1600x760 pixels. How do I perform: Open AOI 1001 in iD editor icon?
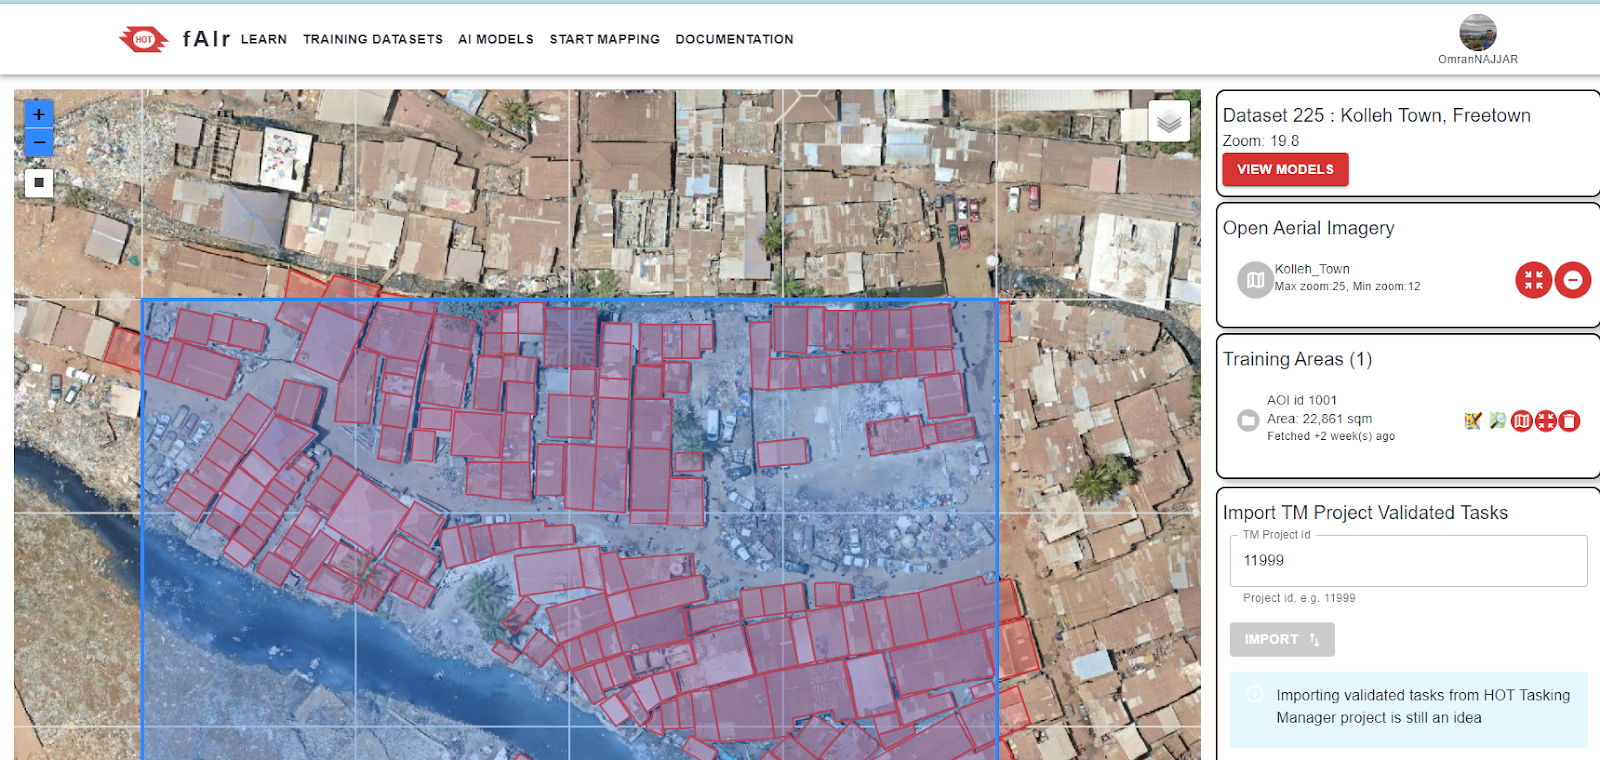[1497, 421]
